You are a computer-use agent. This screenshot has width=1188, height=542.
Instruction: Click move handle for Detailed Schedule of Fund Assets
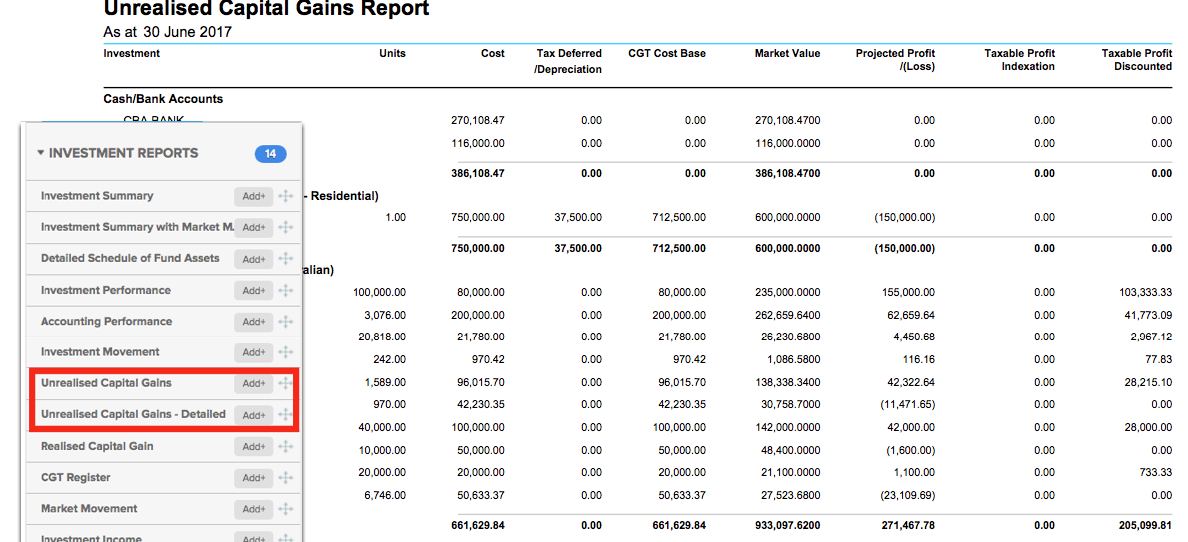tap(286, 259)
